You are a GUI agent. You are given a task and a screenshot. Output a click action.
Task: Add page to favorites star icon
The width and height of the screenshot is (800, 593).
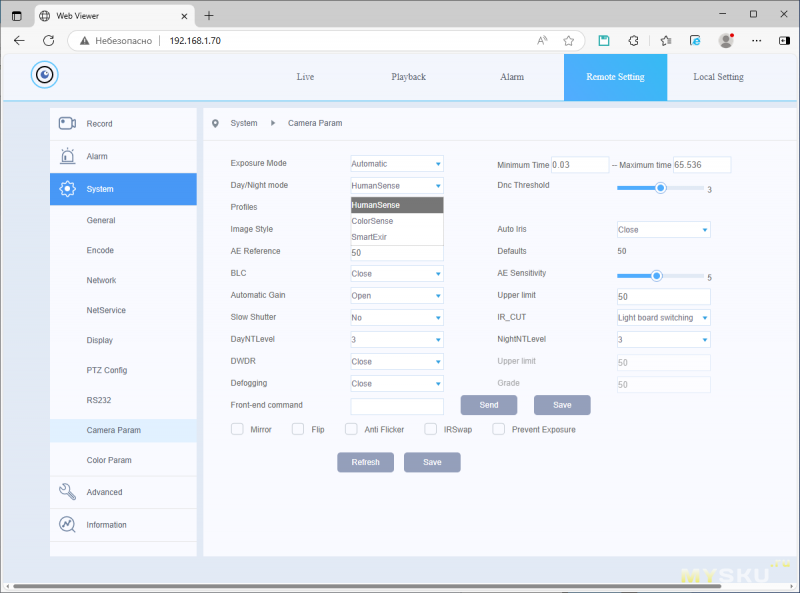pyautogui.click(x=568, y=40)
